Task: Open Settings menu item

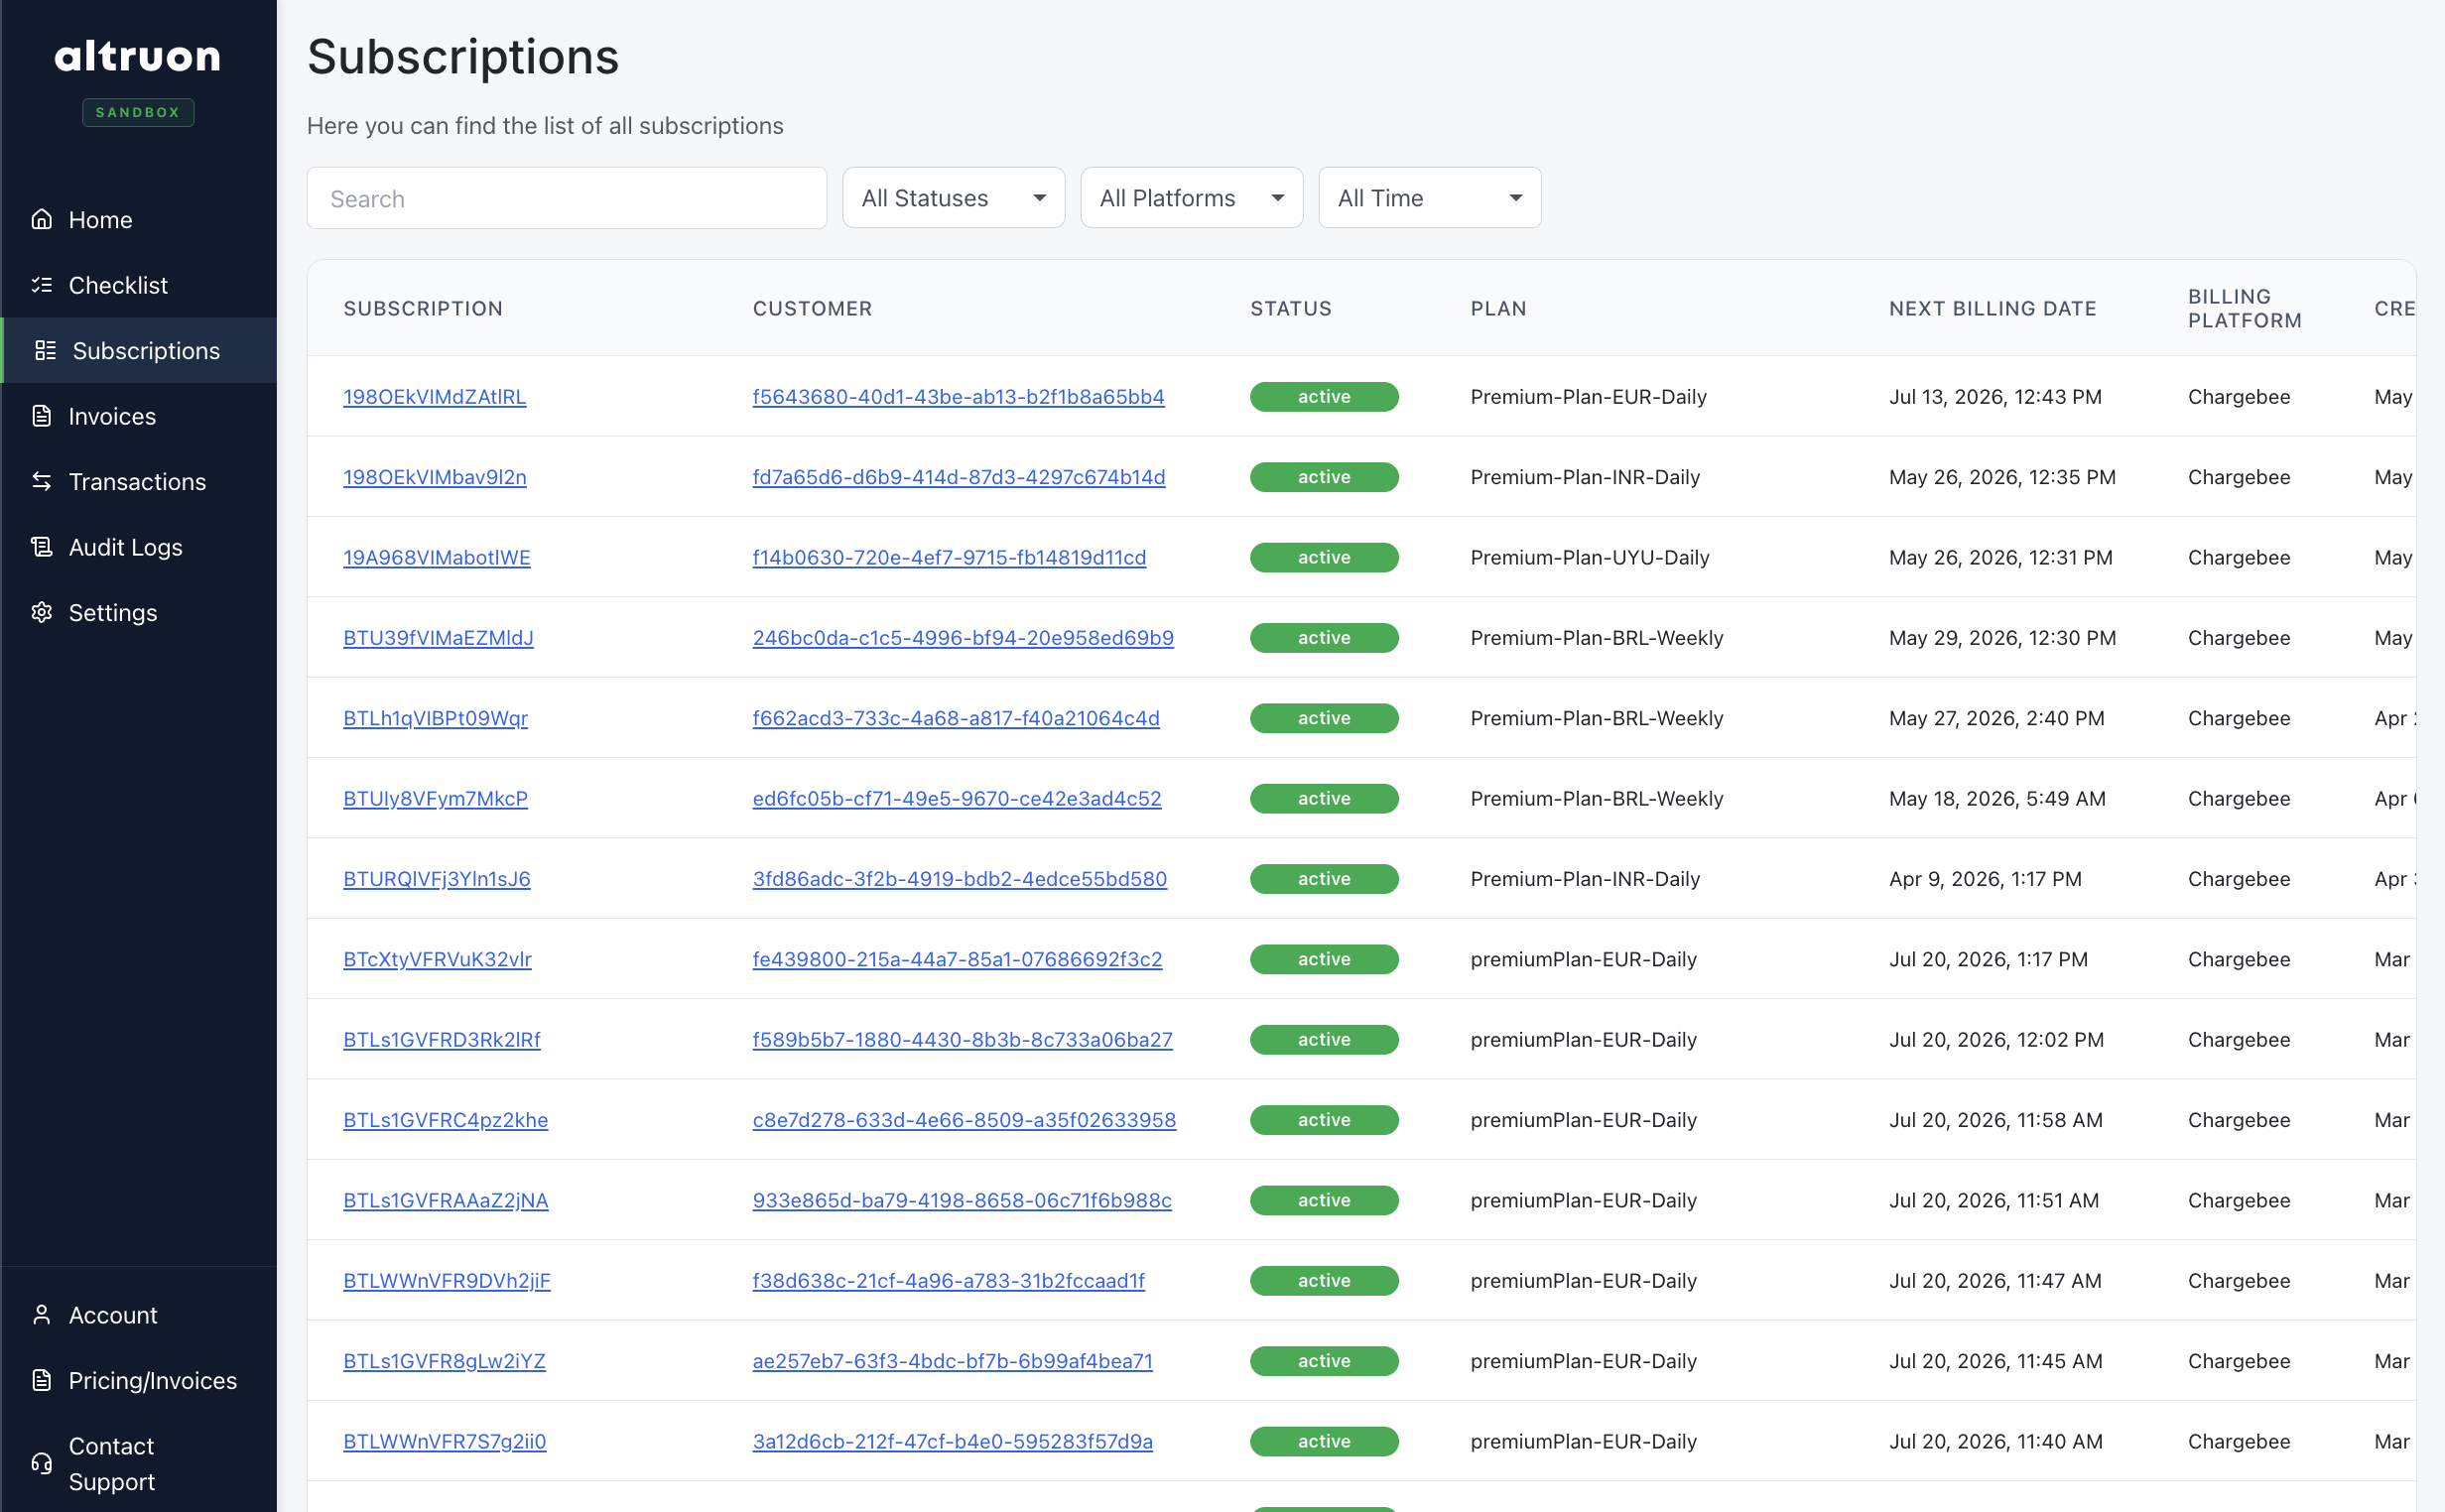Action: pyautogui.click(x=140, y=612)
